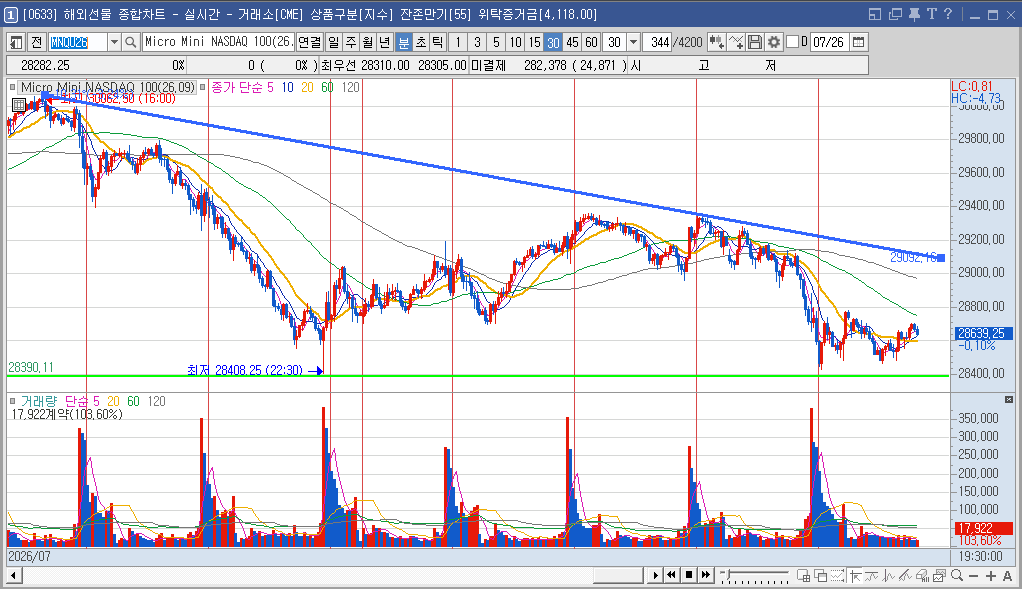Screen dimensions: 1022x589
Task: Select the moving average 5 label
Action: tap(270, 87)
